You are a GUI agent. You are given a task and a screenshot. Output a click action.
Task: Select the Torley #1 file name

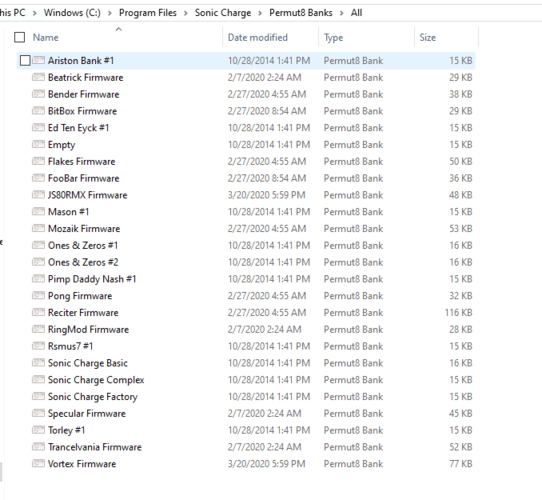(66, 430)
